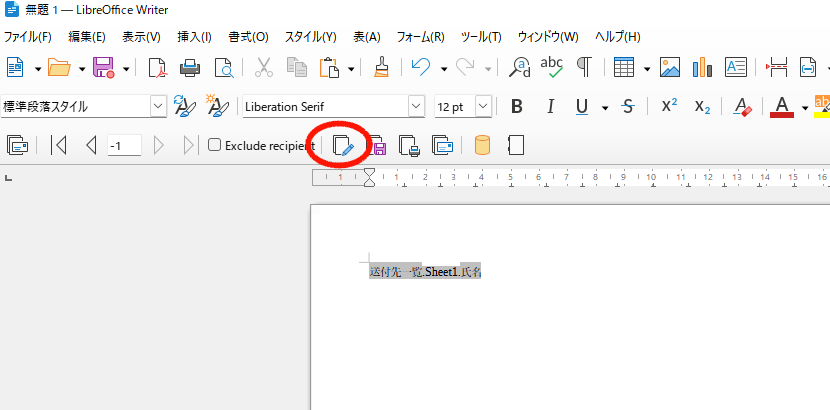
Task: Open the Liberation Serif font name dropdown
Action: pos(416,107)
